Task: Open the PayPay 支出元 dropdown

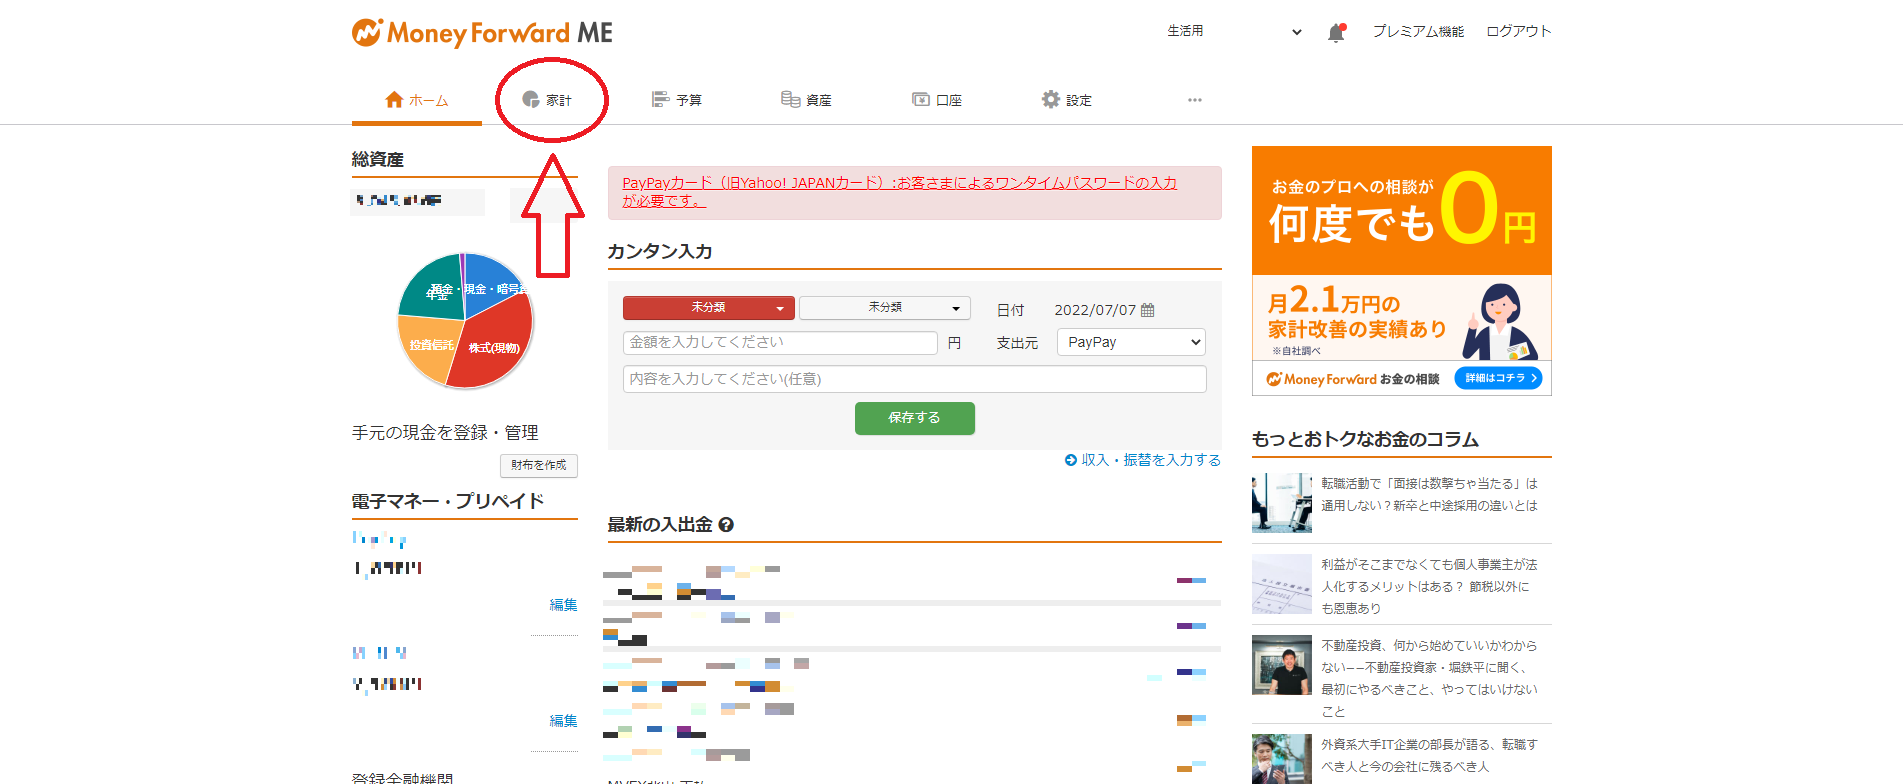Action: pyautogui.click(x=1131, y=342)
